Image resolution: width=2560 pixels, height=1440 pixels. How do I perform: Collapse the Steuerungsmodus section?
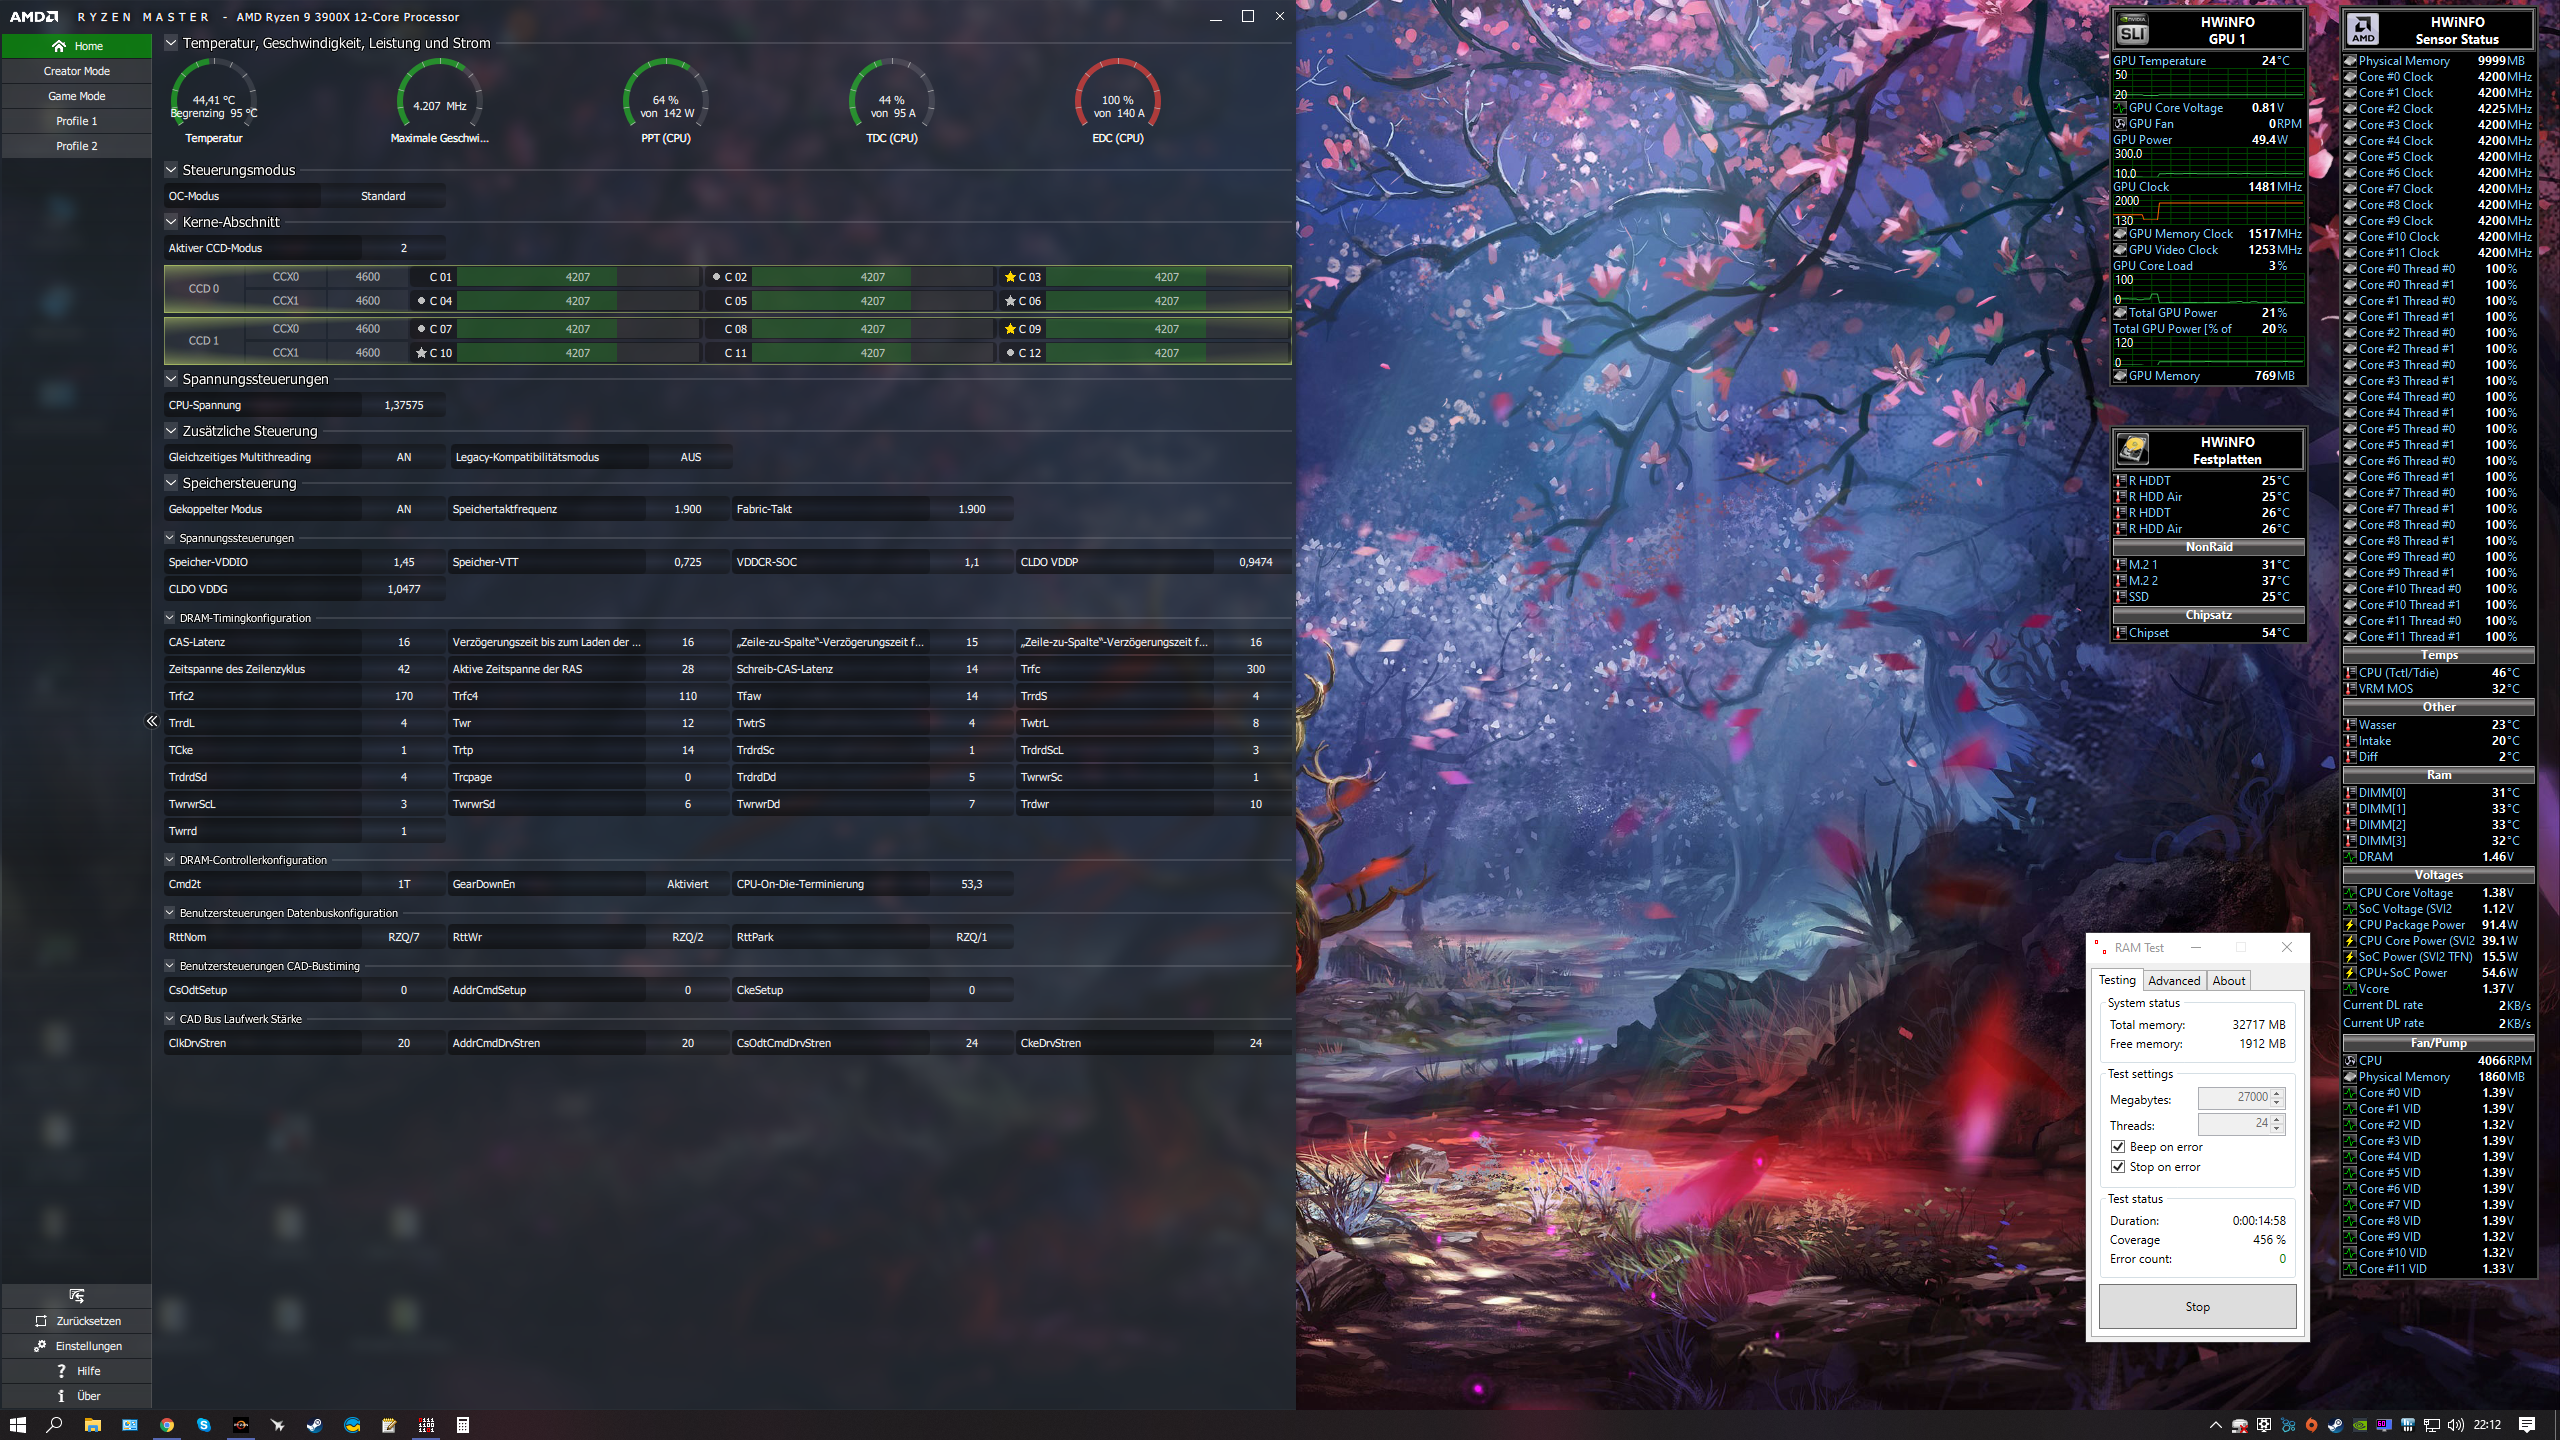click(x=171, y=170)
